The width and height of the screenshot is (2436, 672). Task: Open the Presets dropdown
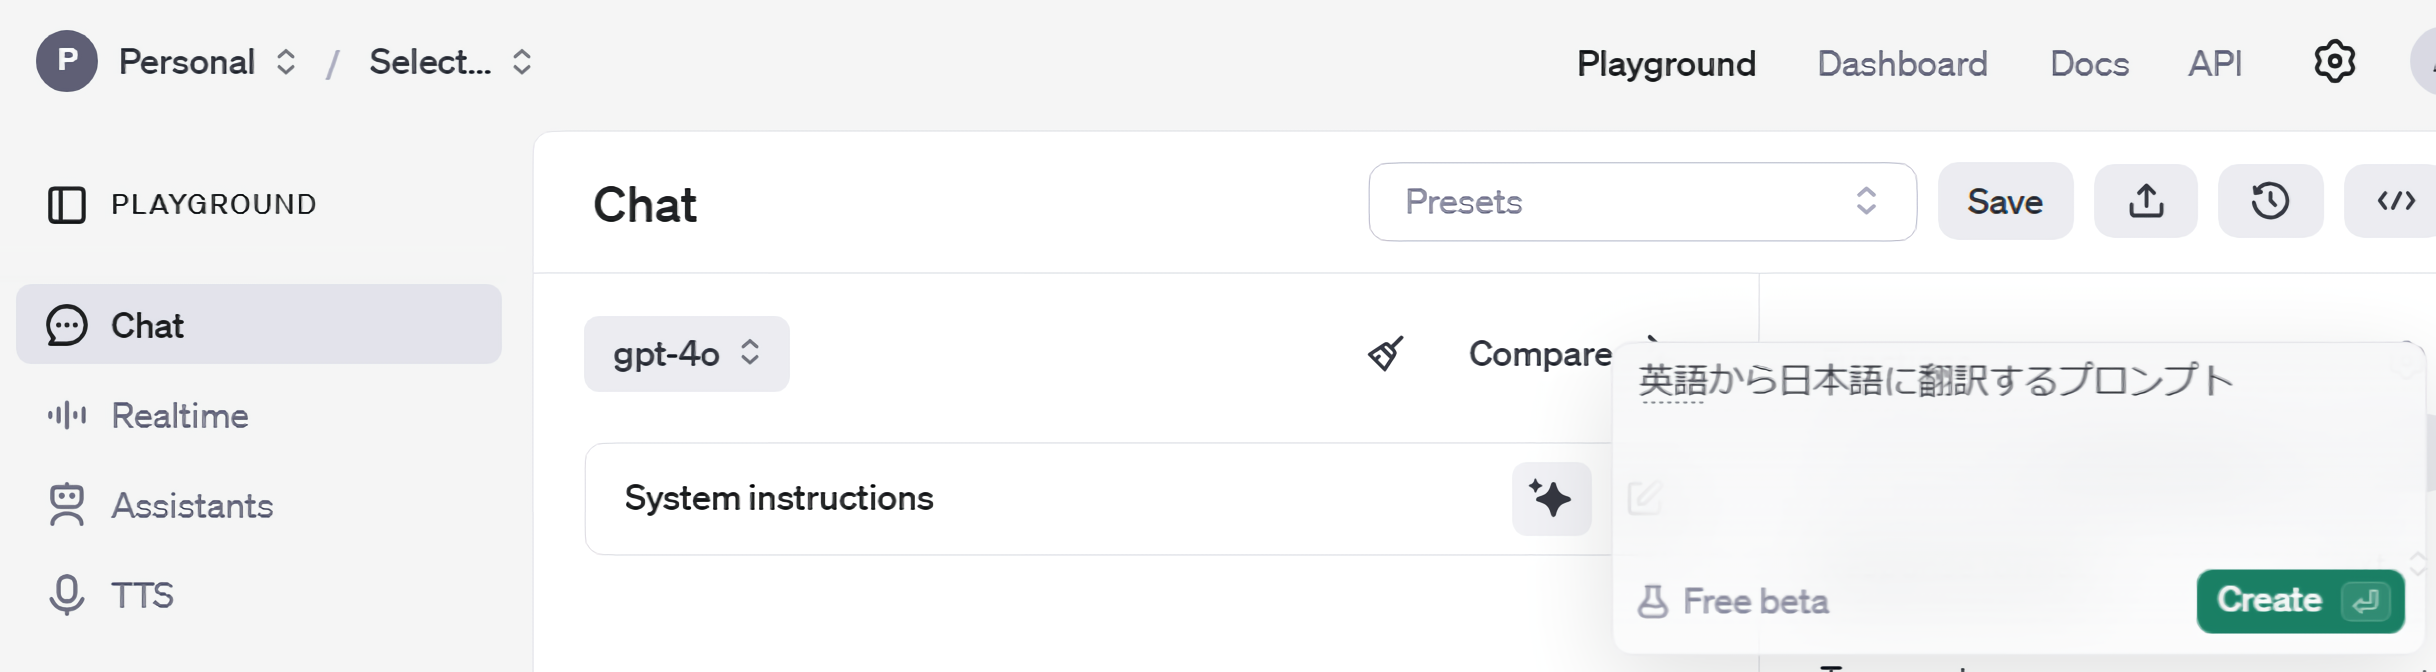pos(1642,202)
